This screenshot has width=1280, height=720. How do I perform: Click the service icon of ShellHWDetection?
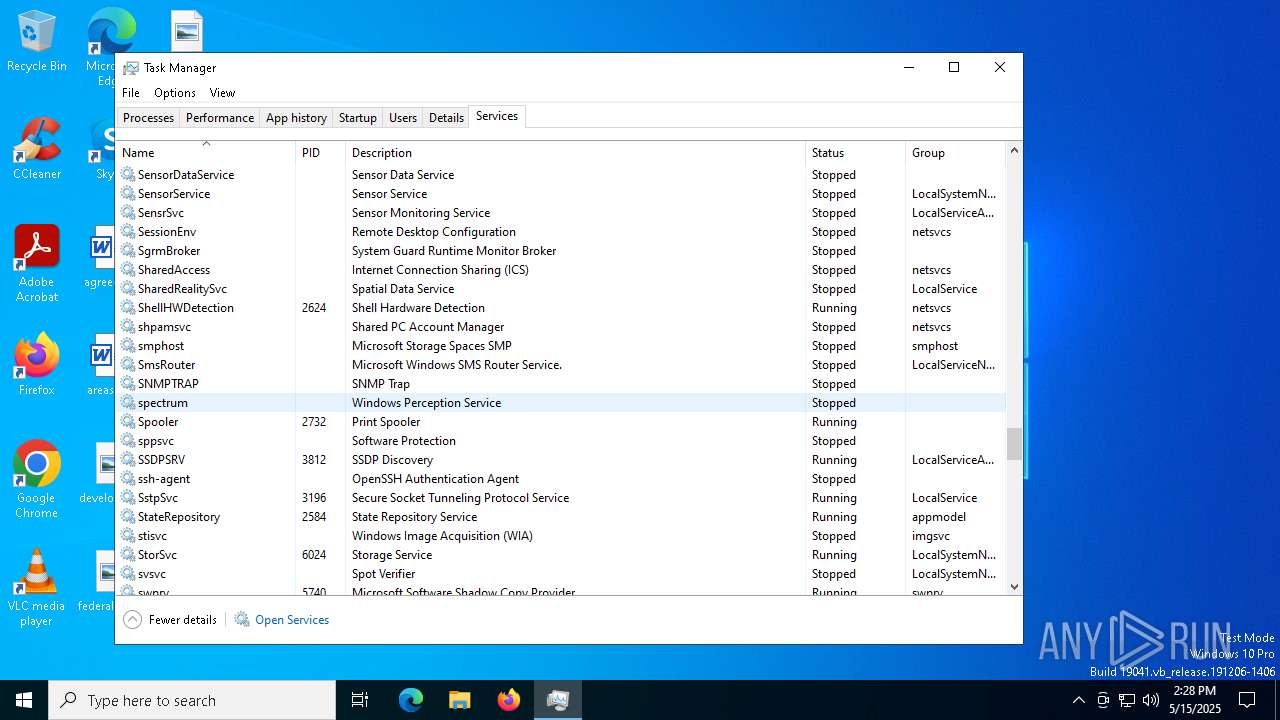tap(128, 307)
